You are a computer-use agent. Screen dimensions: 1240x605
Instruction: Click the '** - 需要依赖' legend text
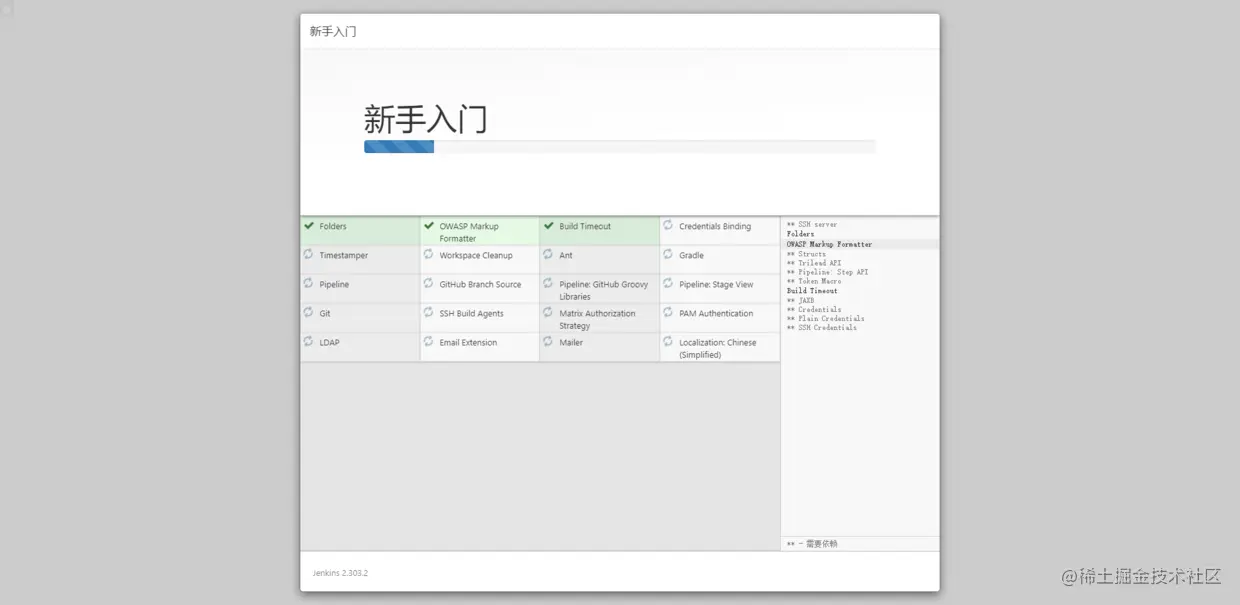812,544
